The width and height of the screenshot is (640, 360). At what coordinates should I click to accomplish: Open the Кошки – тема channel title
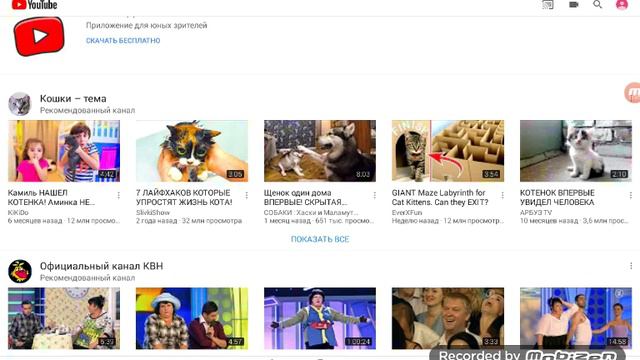(73, 98)
